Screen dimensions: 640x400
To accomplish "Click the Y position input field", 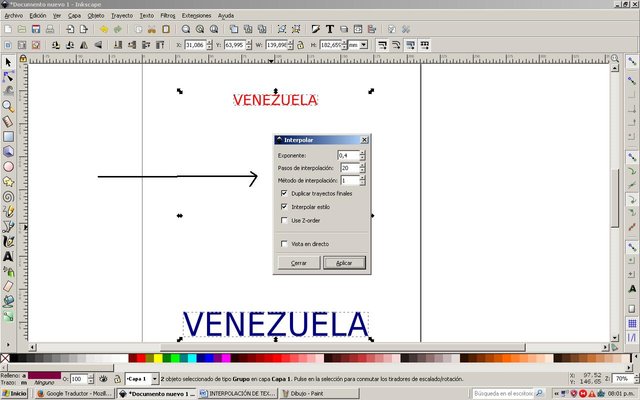I will (x=235, y=45).
